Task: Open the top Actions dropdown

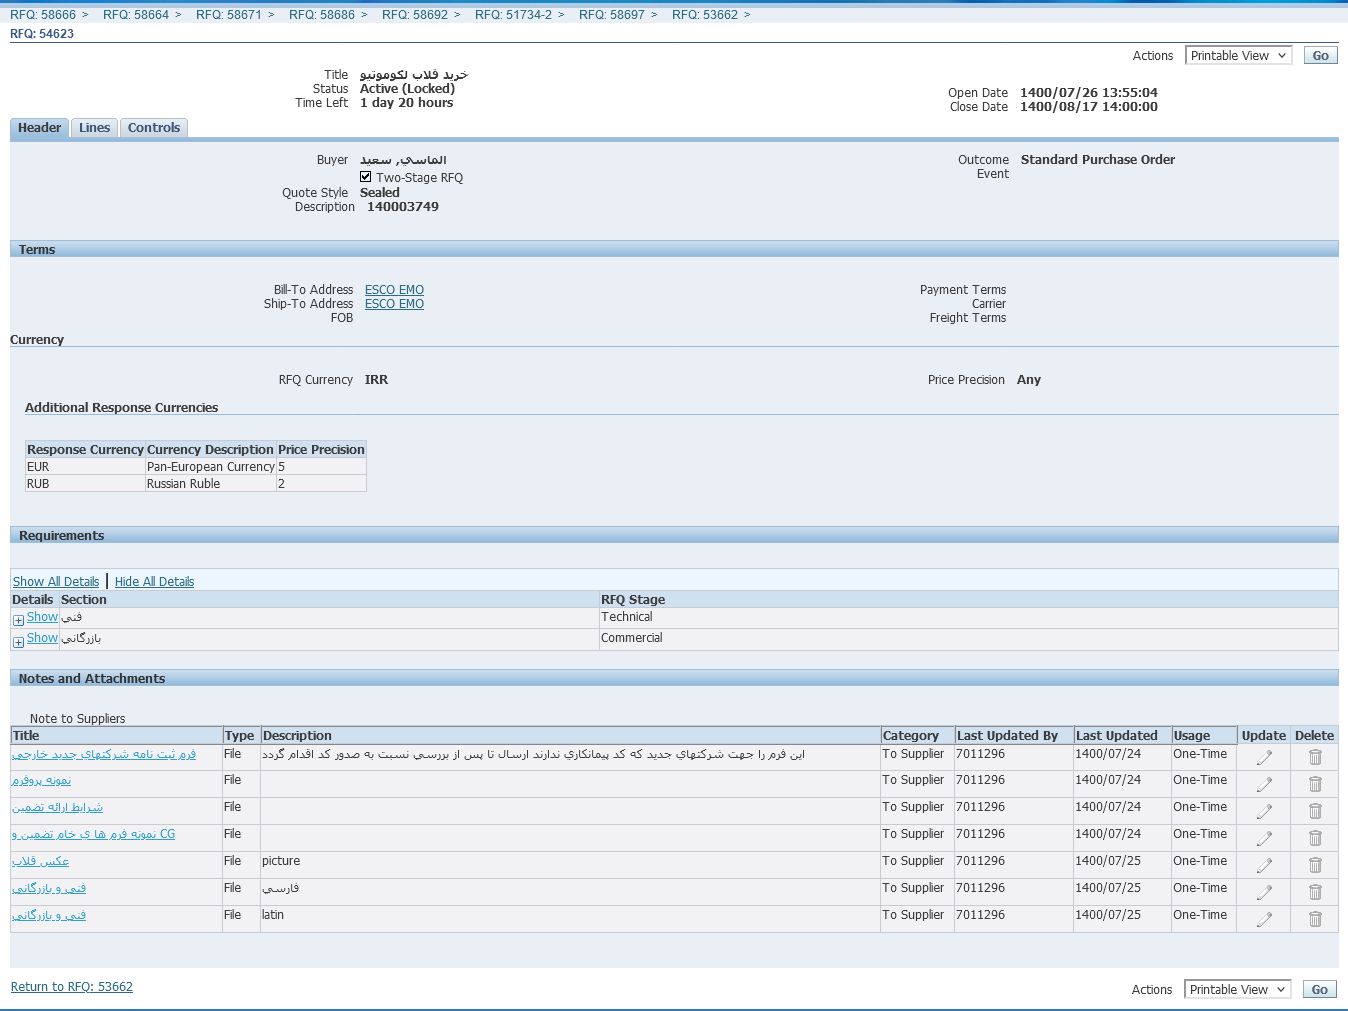Action: pyautogui.click(x=1238, y=56)
